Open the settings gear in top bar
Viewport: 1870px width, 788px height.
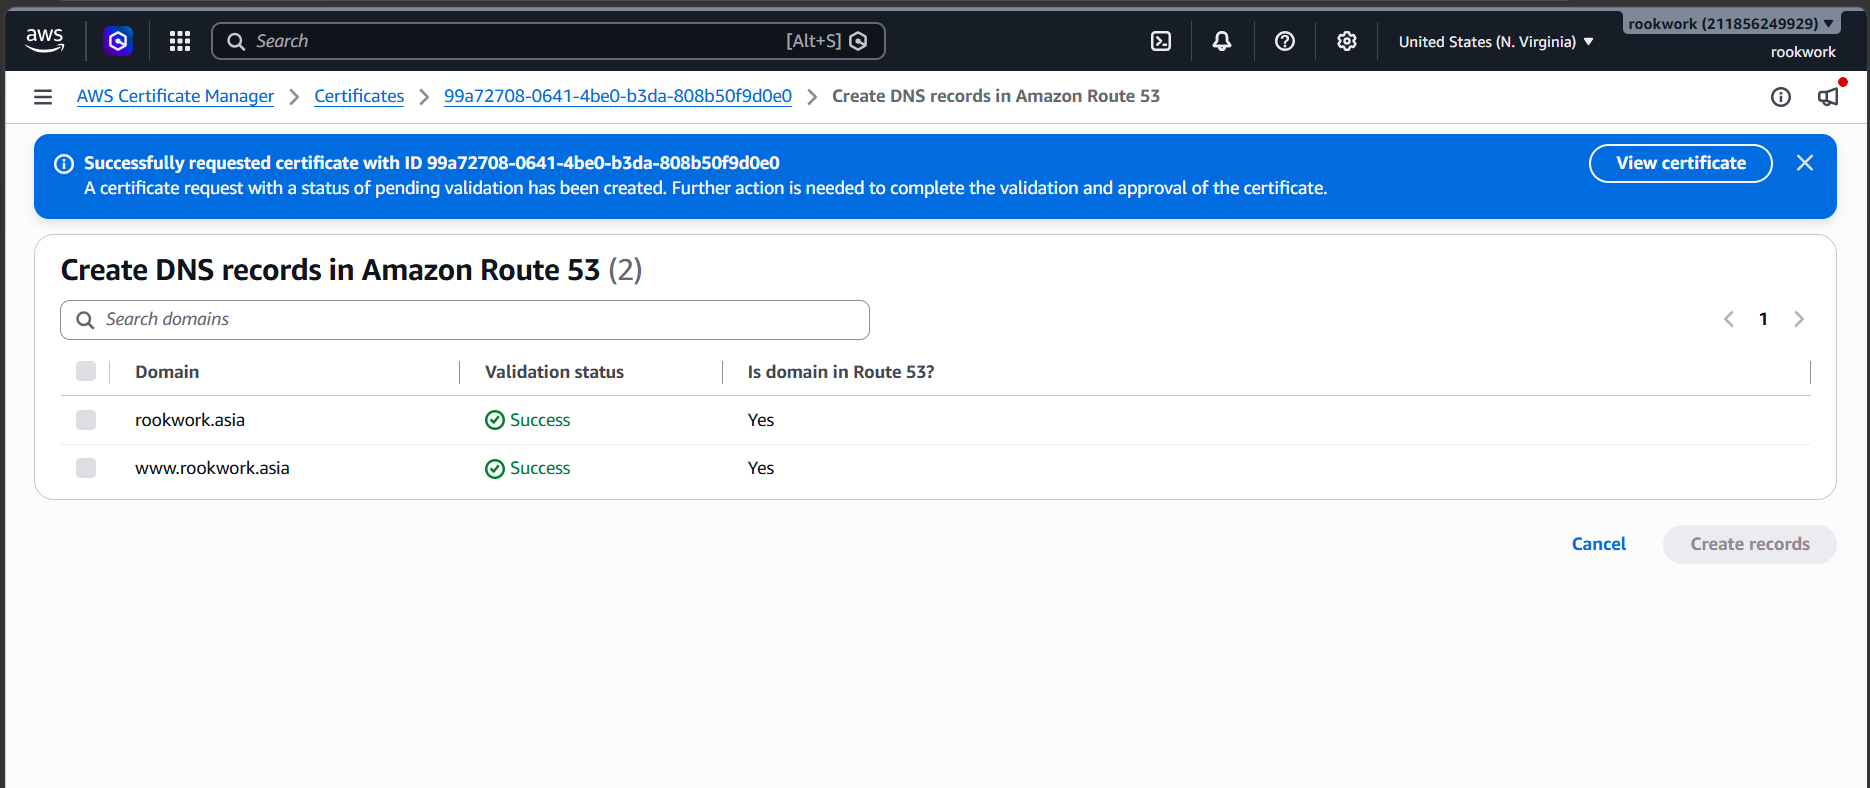tap(1347, 41)
